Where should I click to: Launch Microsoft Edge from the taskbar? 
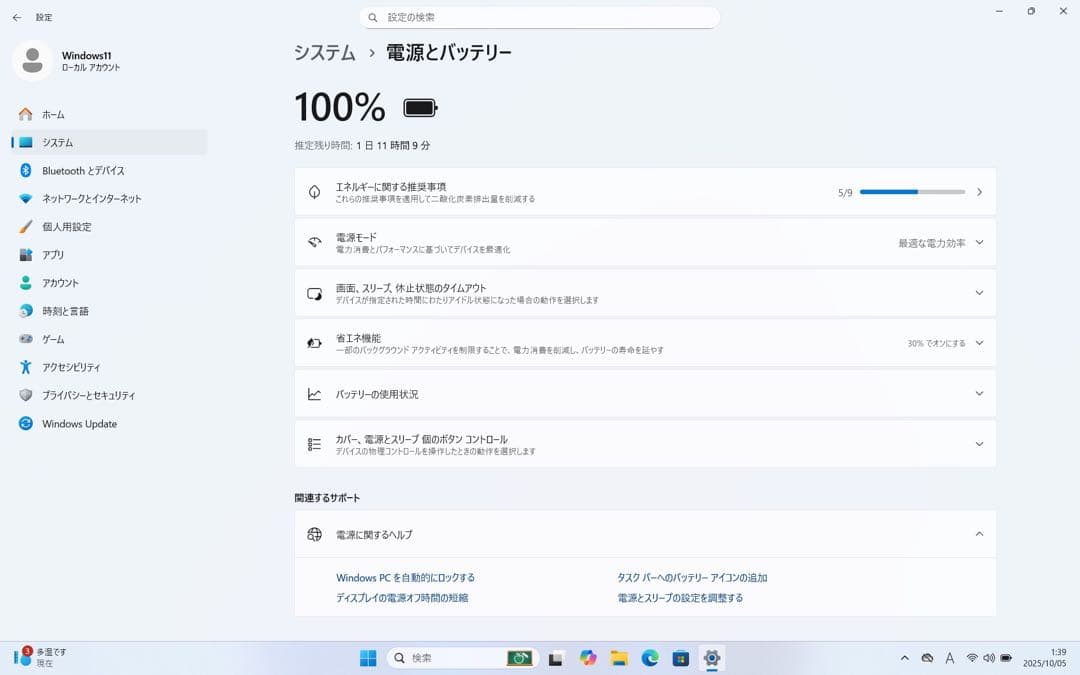(x=650, y=658)
